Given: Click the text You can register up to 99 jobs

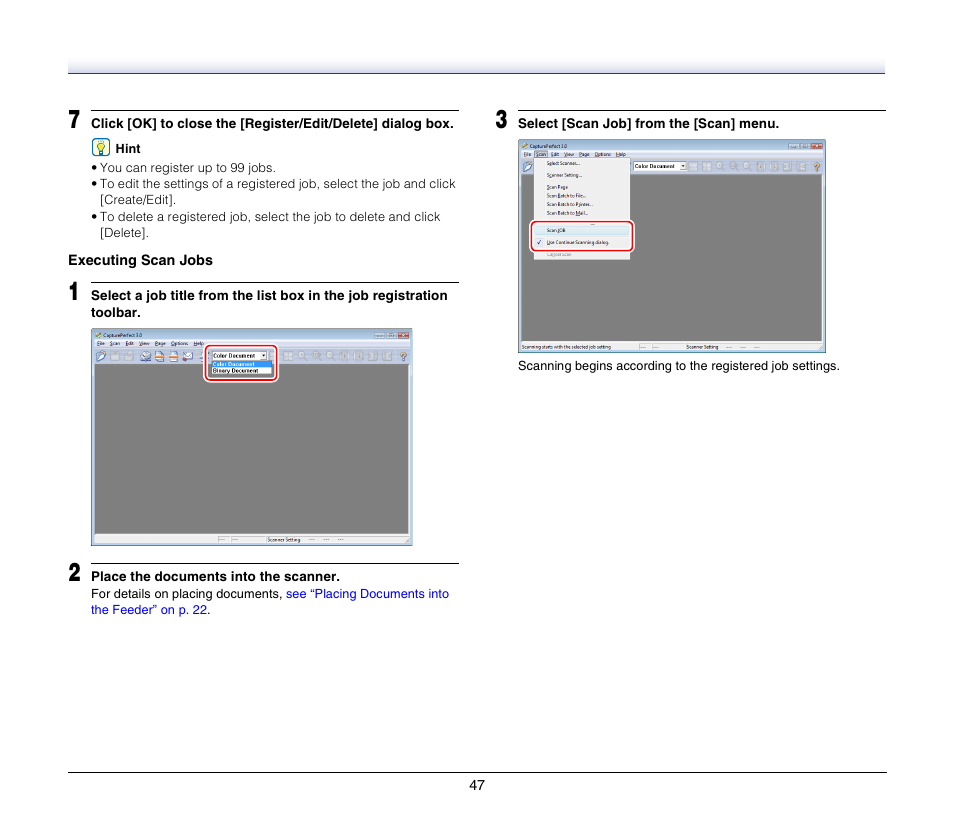Looking at the screenshot, I should pyautogui.click(x=187, y=168).
